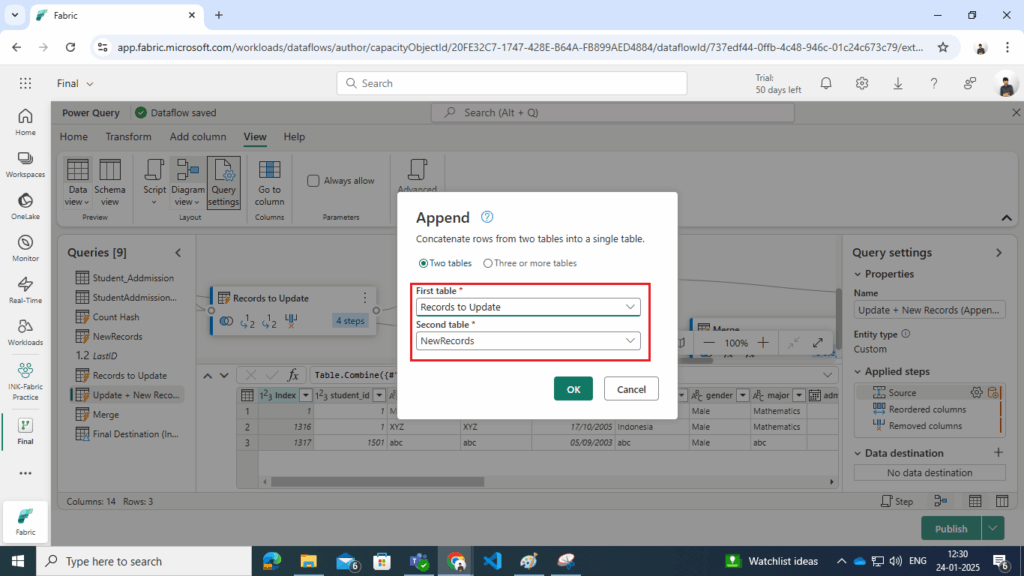Open Fabric settings gear
The height and width of the screenshot is (576, 1024).
862,83
